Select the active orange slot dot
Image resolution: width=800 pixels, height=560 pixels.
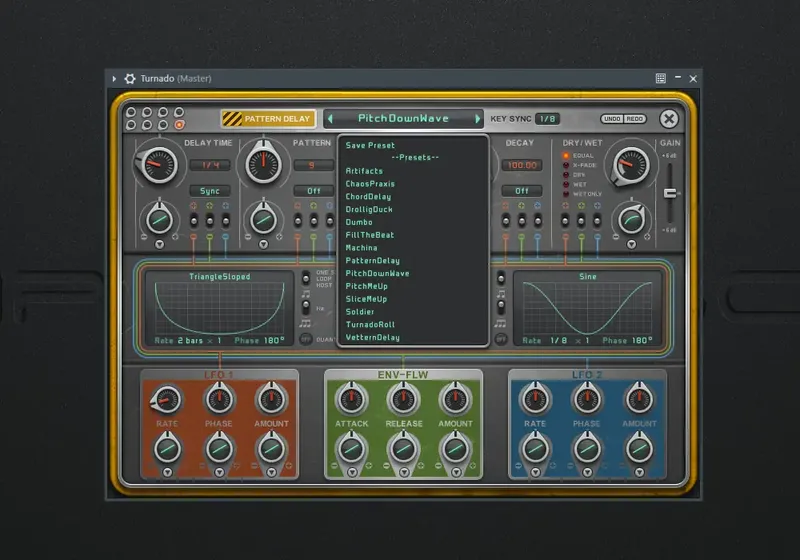point(179,124)
